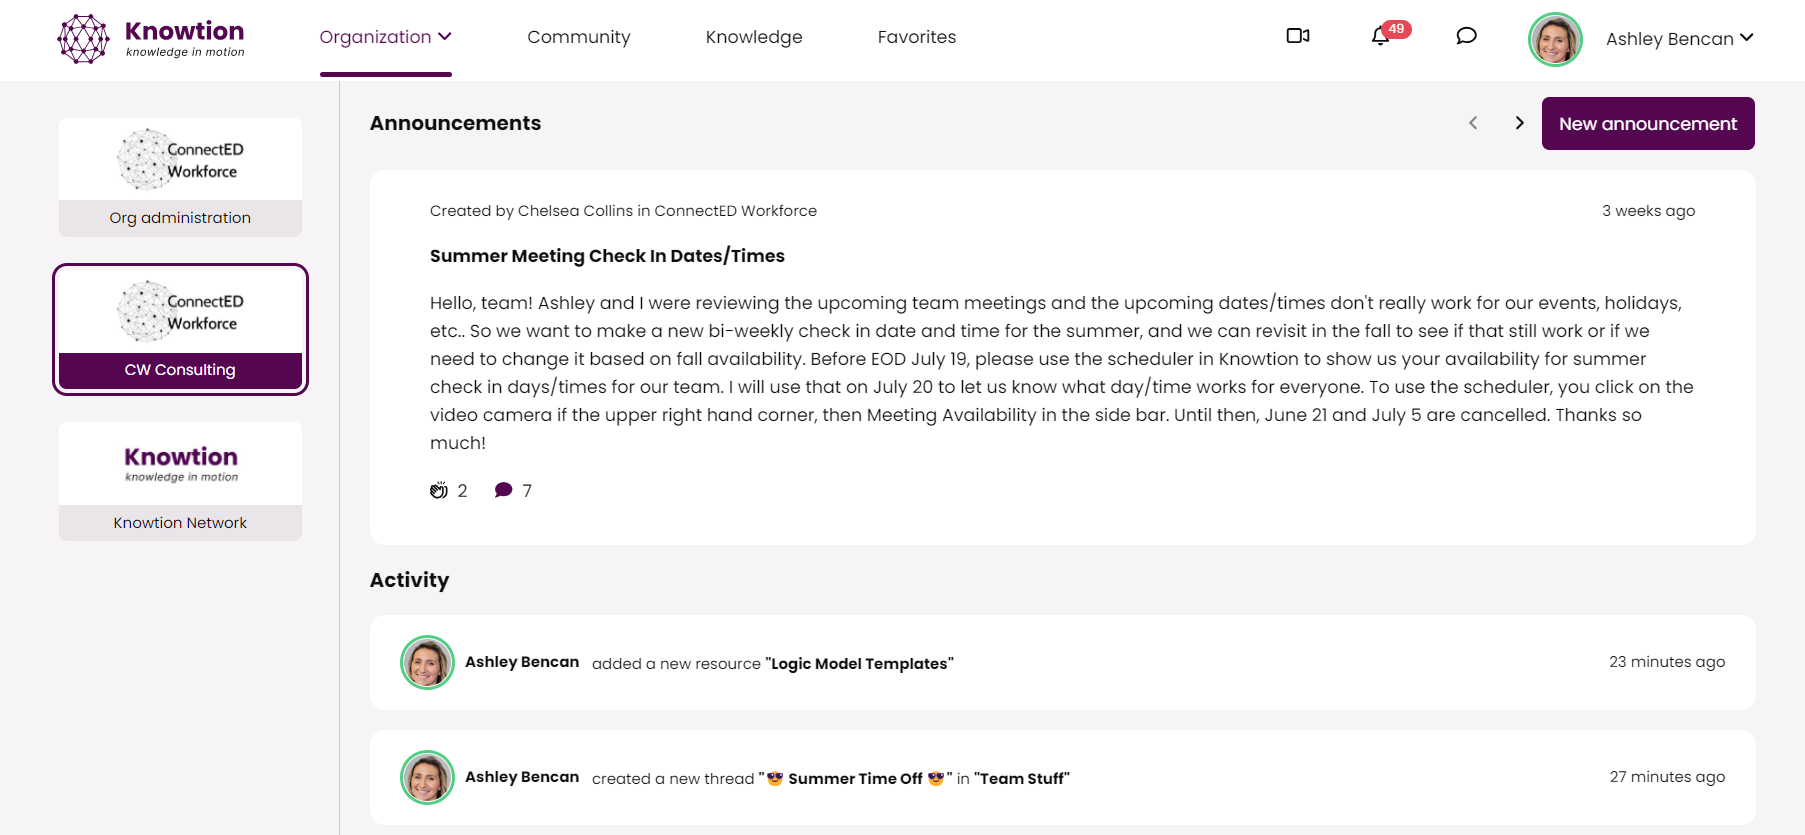Select the Org administration card
The width and height of the screenshot is (1805, 835).
pos(180,177)
